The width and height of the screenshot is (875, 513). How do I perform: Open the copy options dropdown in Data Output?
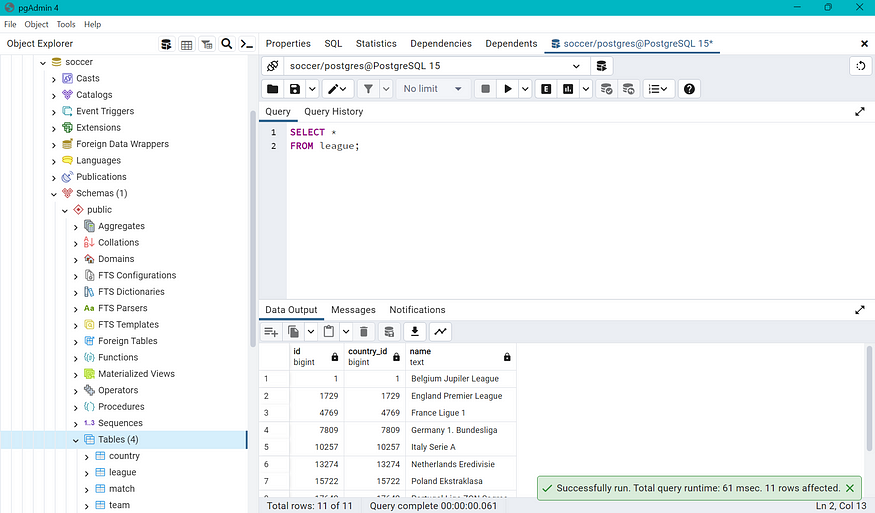pos(311,332)
